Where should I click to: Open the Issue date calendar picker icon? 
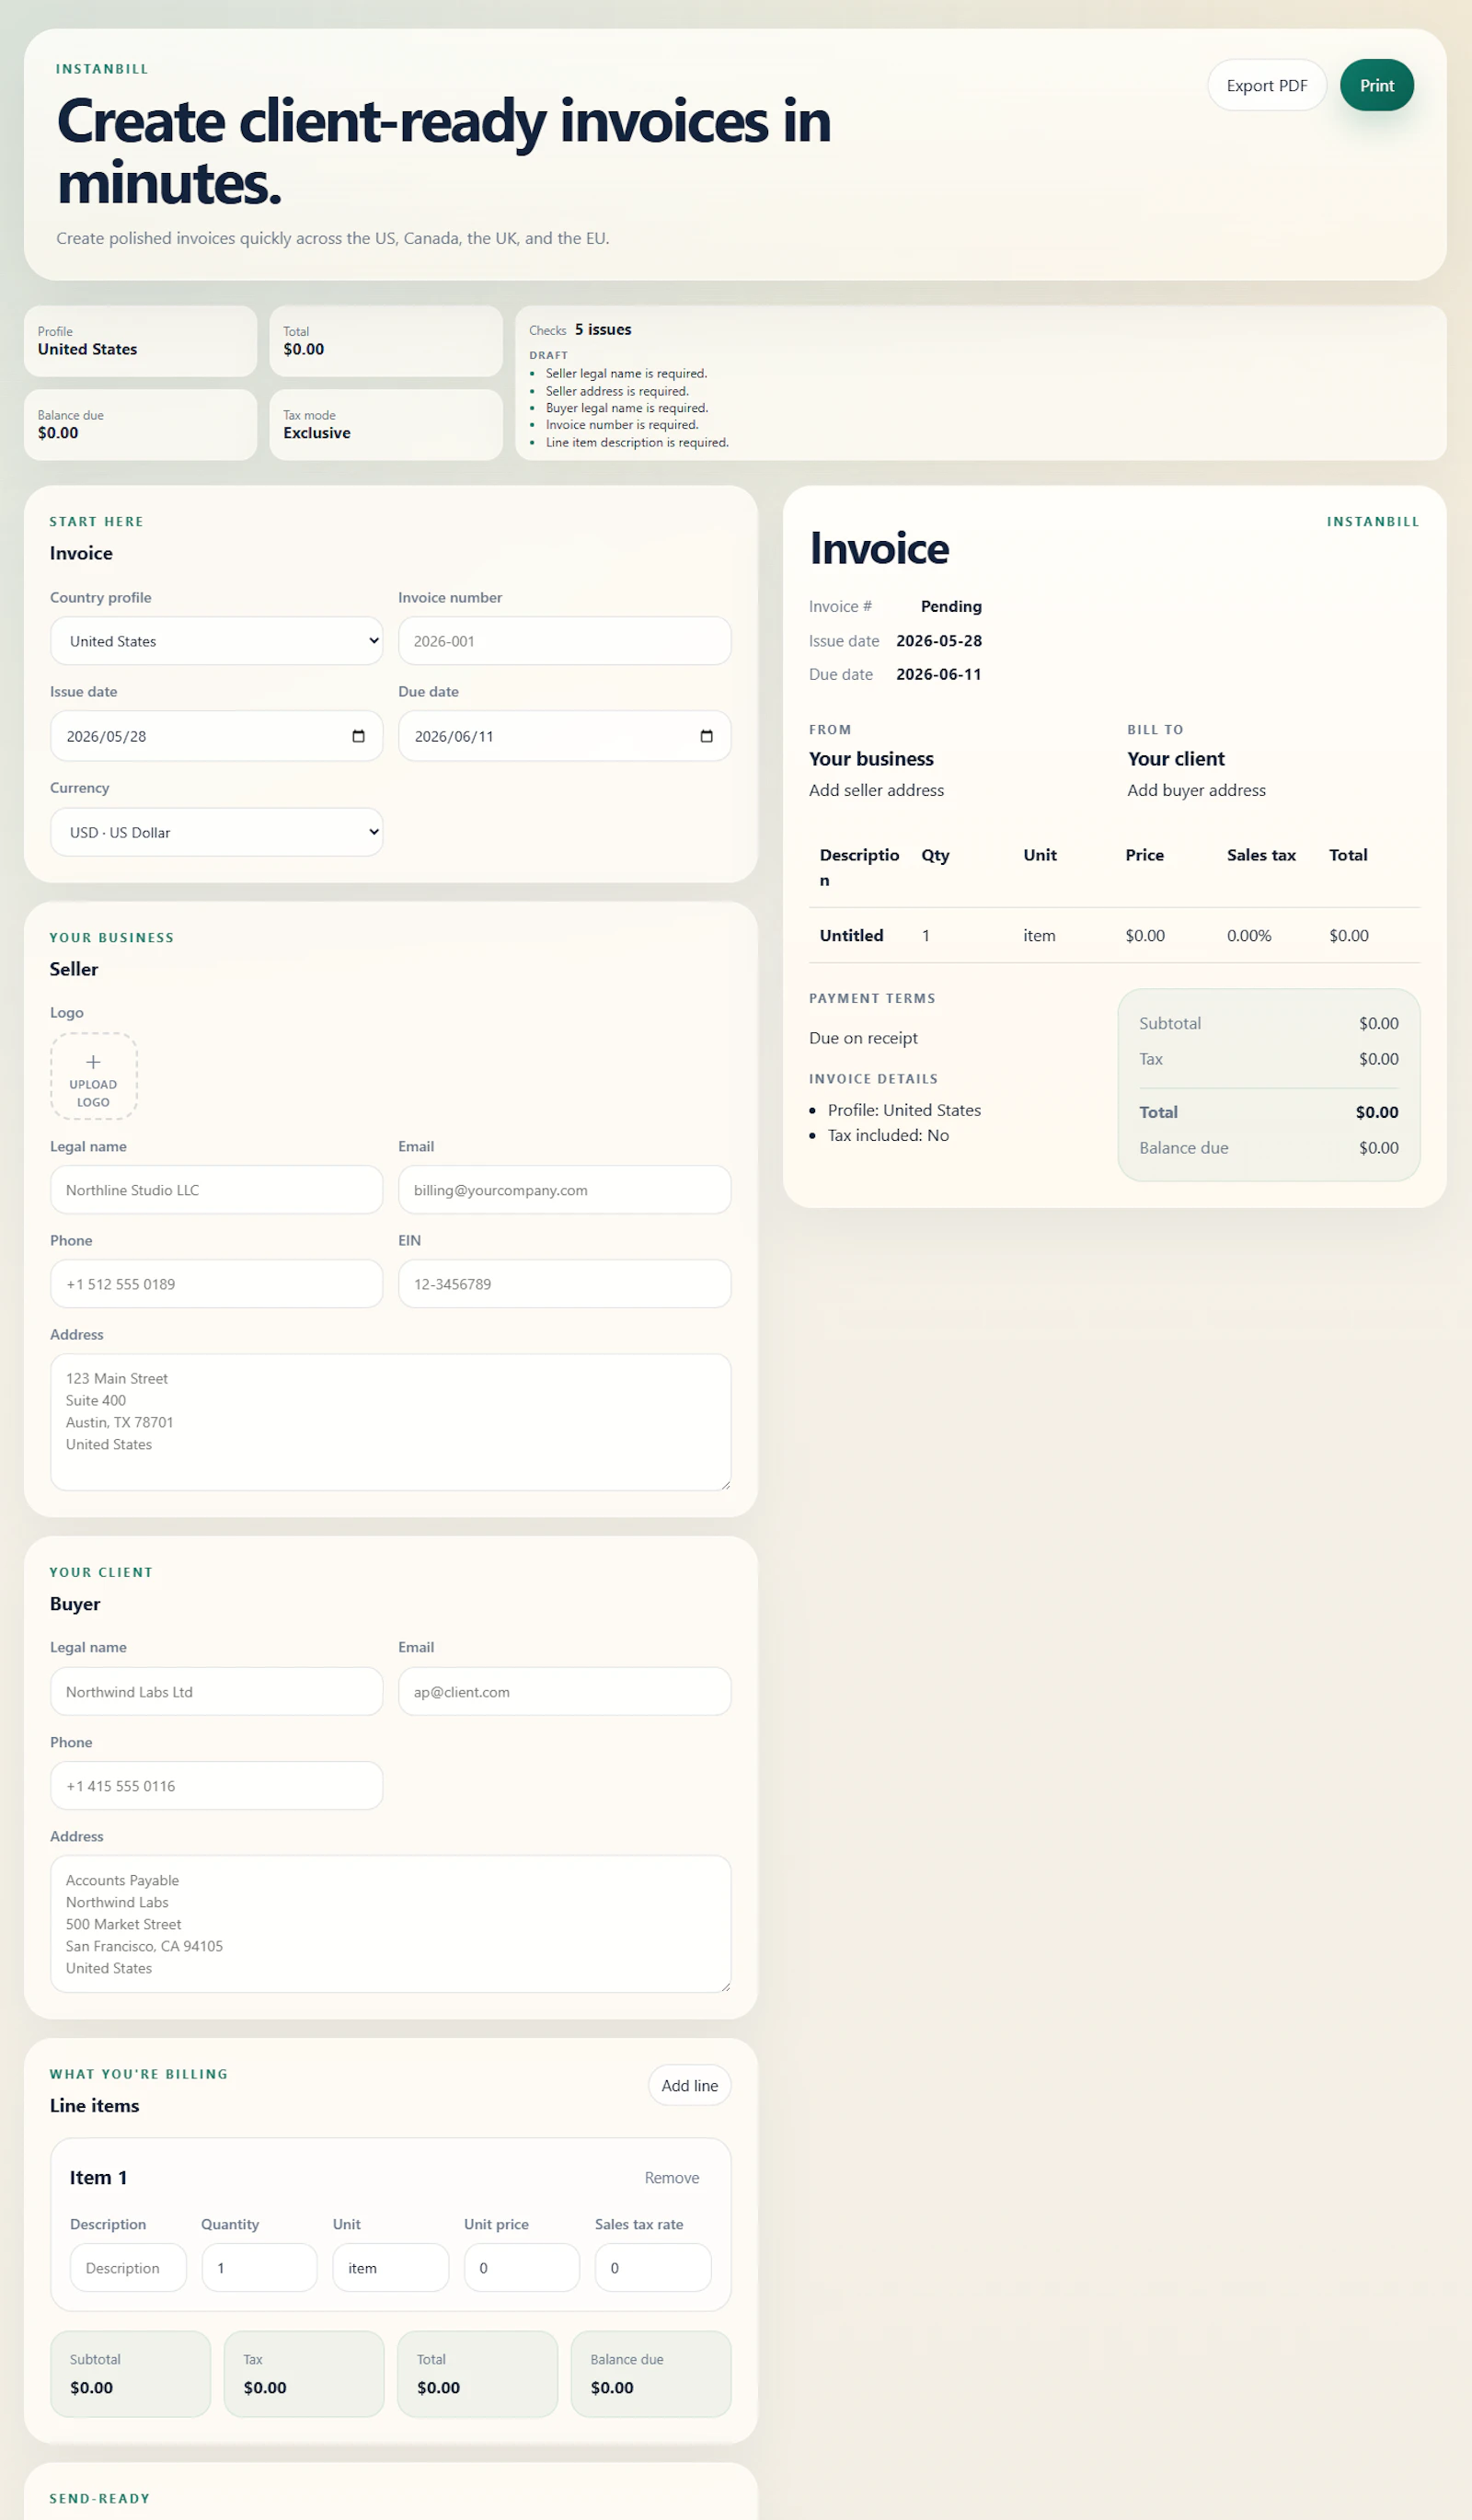pos(358,736)
